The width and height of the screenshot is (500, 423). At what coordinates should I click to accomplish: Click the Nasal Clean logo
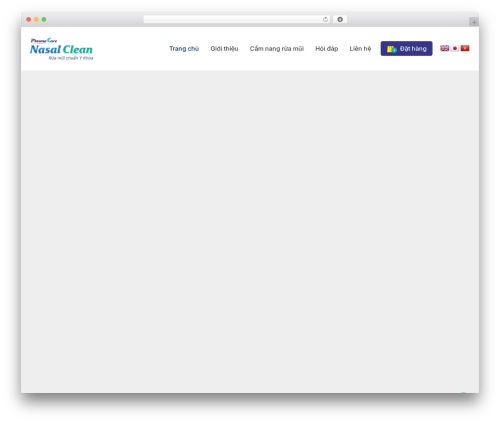[x=61, y=49]
